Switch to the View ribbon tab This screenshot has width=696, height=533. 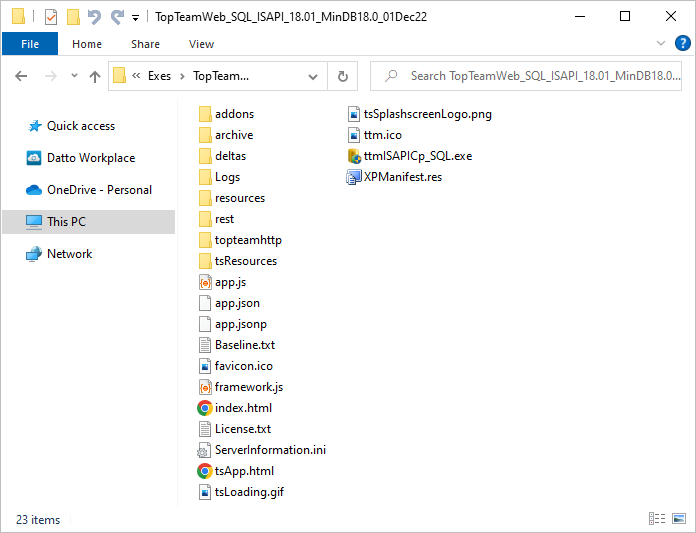pyautogui.click(x=201, y=44)
